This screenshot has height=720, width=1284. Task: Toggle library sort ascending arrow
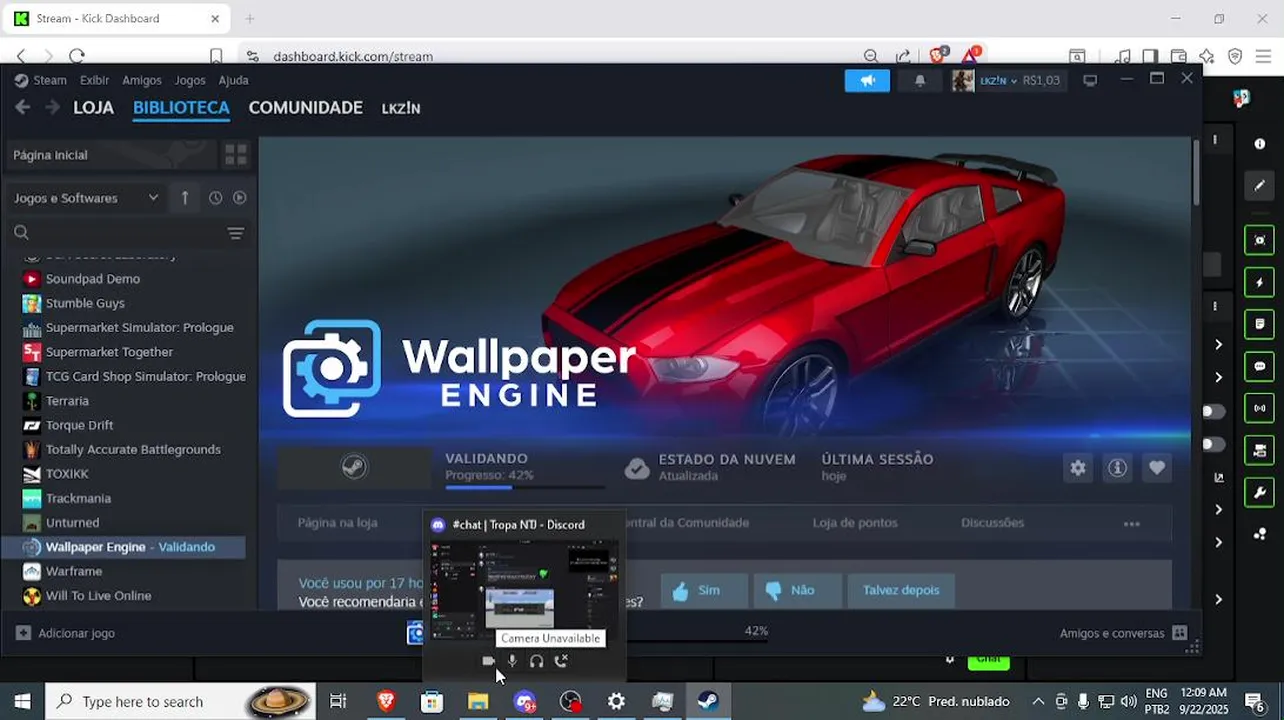[x=185, y=198]
